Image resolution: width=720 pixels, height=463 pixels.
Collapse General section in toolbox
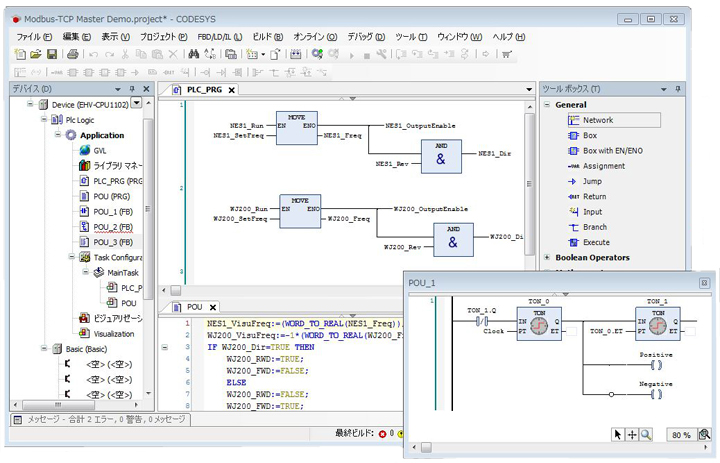[x=547, y=104]
